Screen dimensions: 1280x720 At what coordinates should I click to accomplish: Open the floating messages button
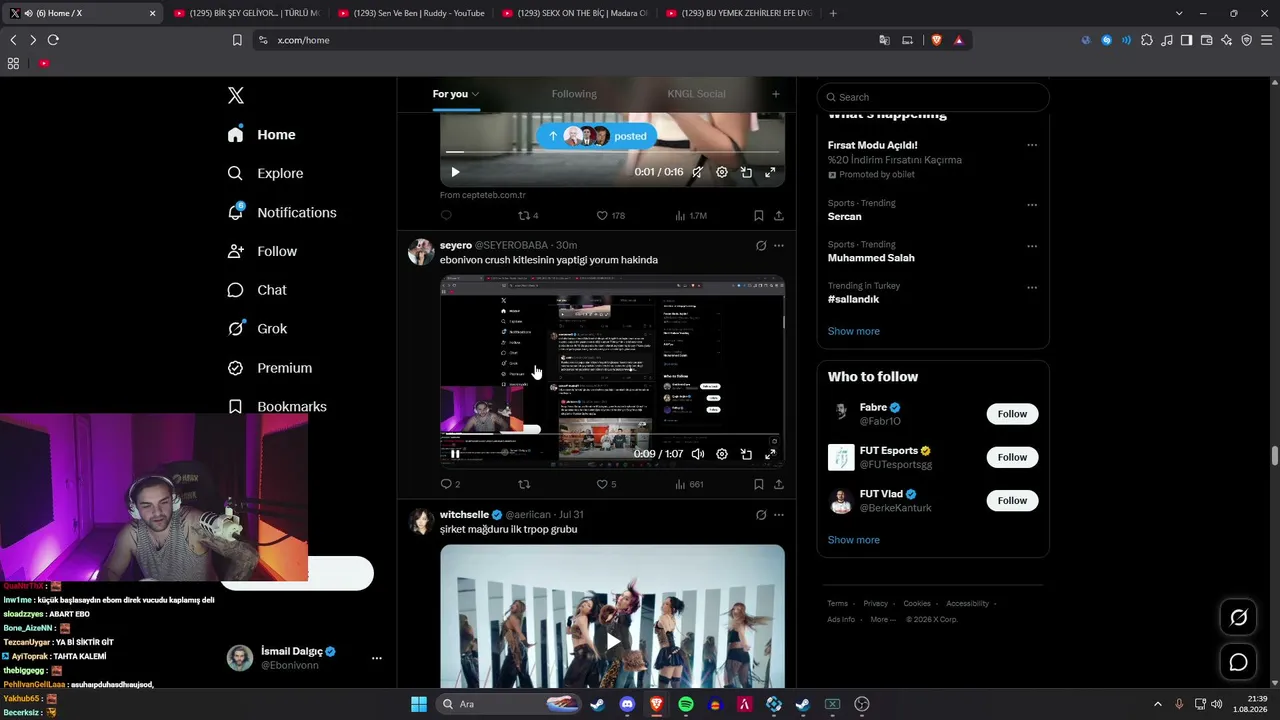(x=1238, y=662)
